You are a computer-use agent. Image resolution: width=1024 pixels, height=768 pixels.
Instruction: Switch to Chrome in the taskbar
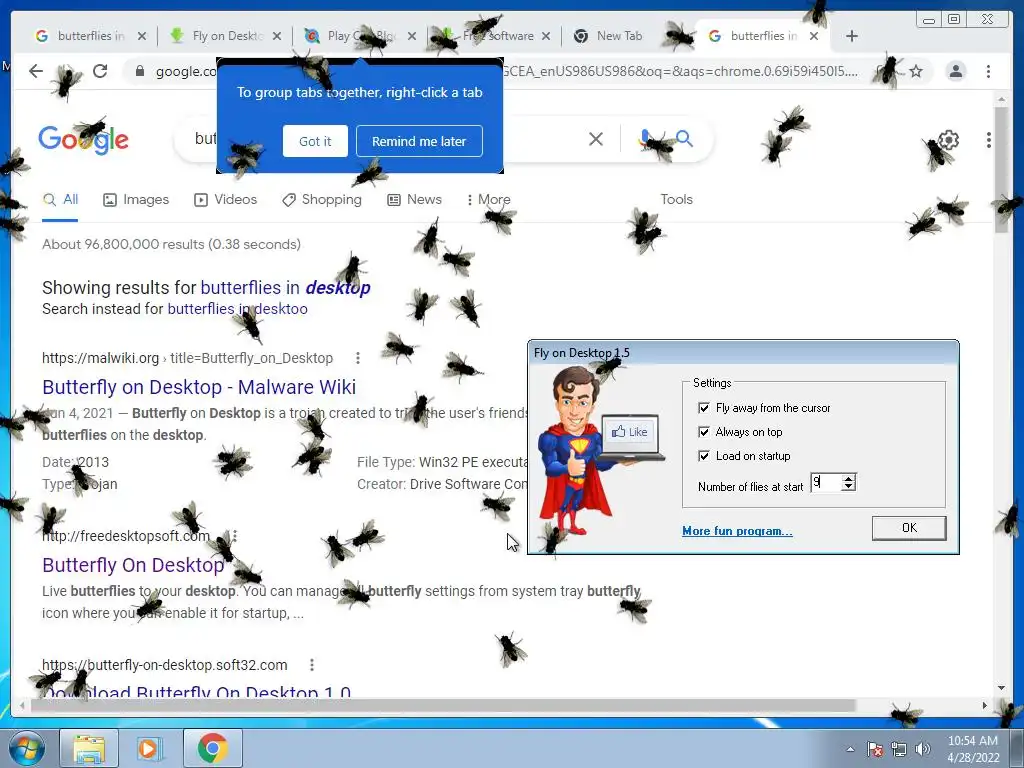[x=213, y=748]
